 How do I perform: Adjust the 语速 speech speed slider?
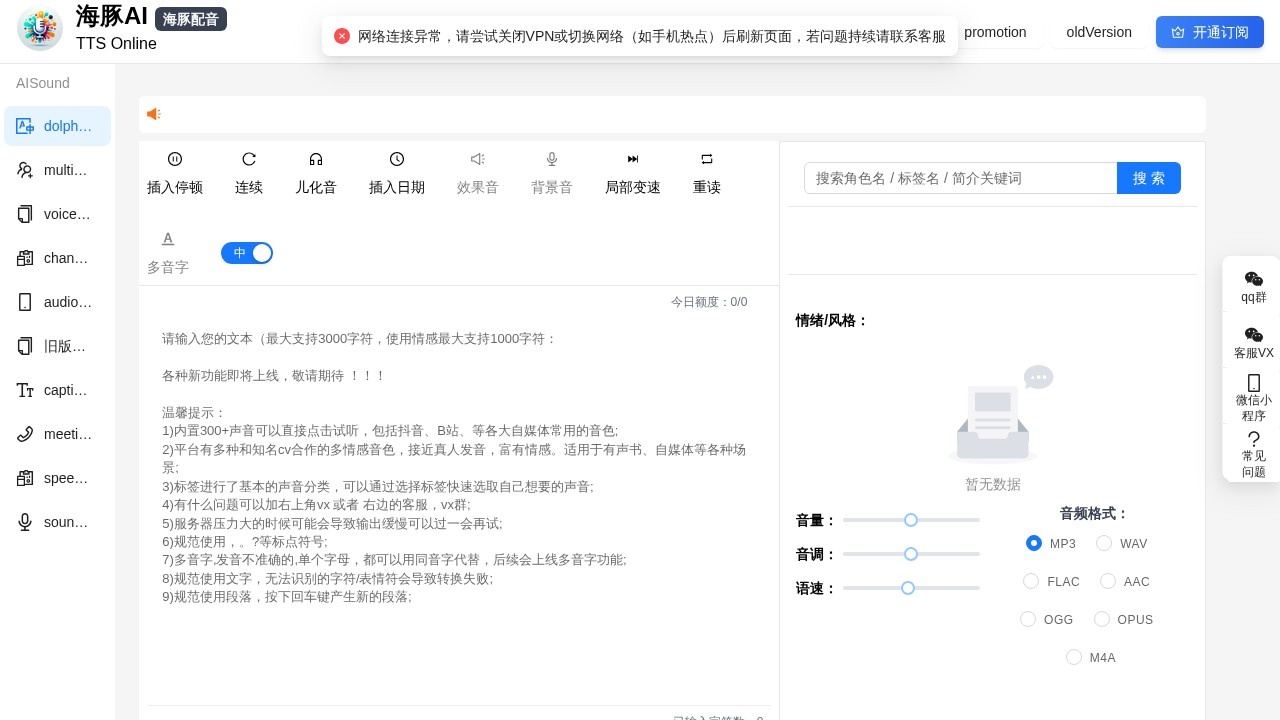(908, 588)
